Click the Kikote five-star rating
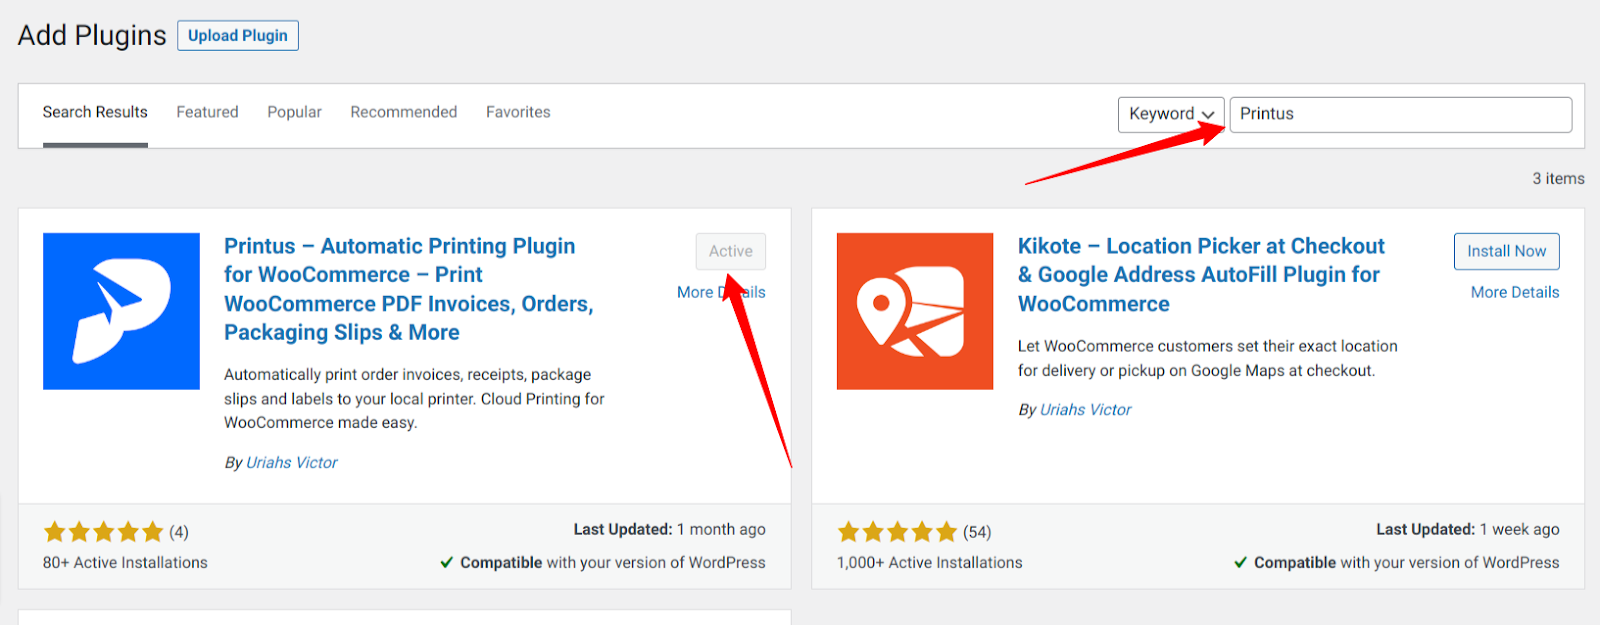 click(x=897, y=532)
